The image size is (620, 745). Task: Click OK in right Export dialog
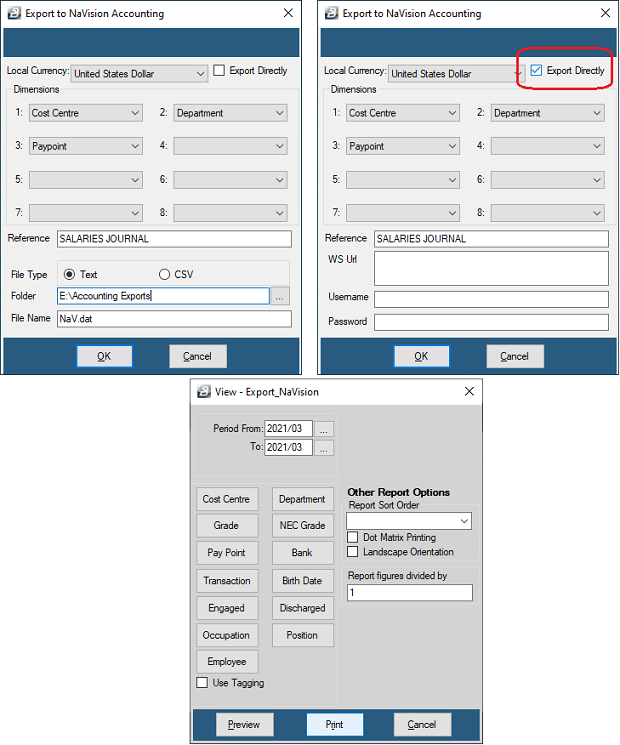coord(421,356)
